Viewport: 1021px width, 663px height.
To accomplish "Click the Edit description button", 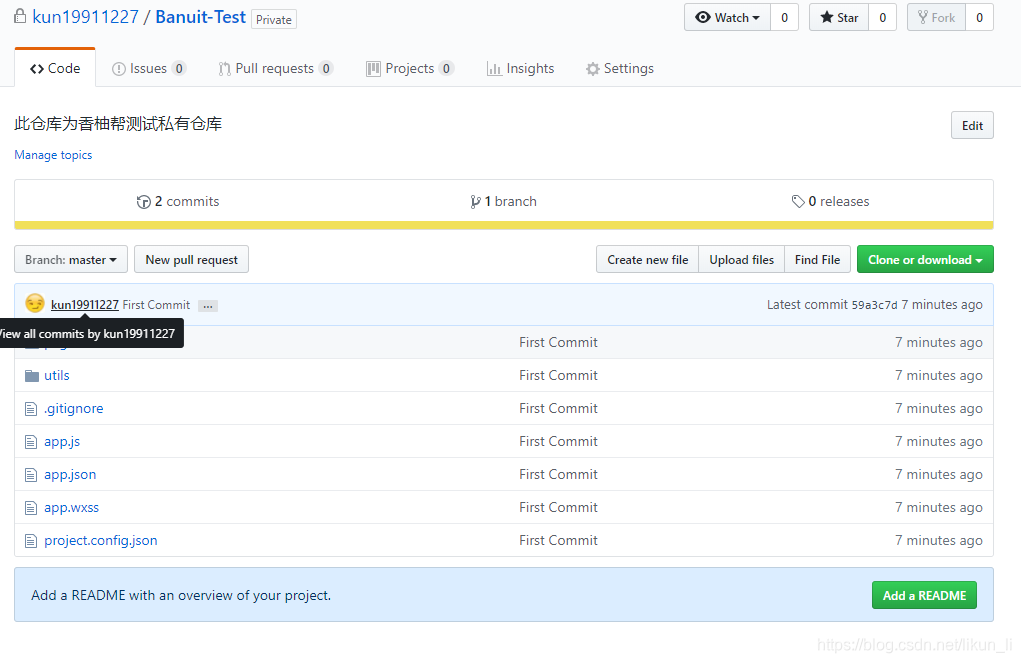I will pyautogui.click(x=972, y=126).
